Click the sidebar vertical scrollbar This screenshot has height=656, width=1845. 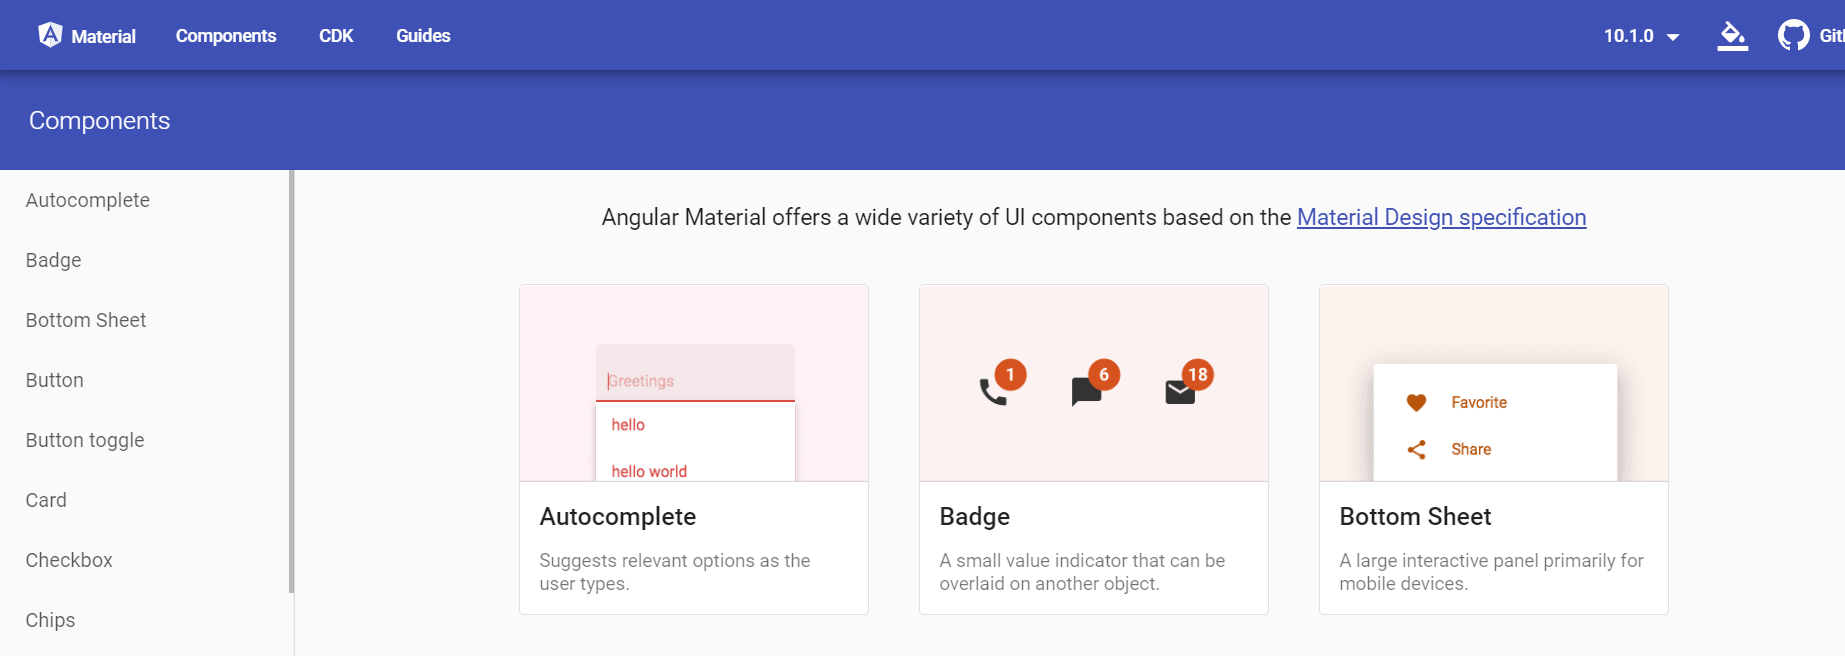pyautogui.click(x=291, y=381)
